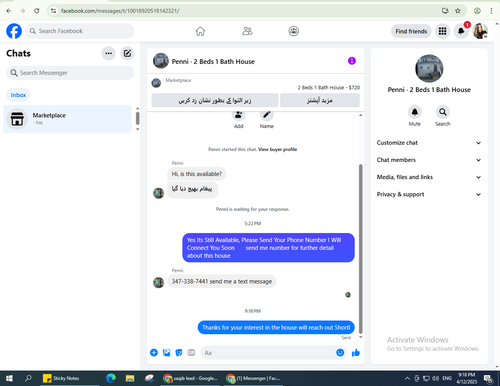Search in conversation with magnifier icon
The height and width of the screenshot is (386, 500).
(443, 112)
